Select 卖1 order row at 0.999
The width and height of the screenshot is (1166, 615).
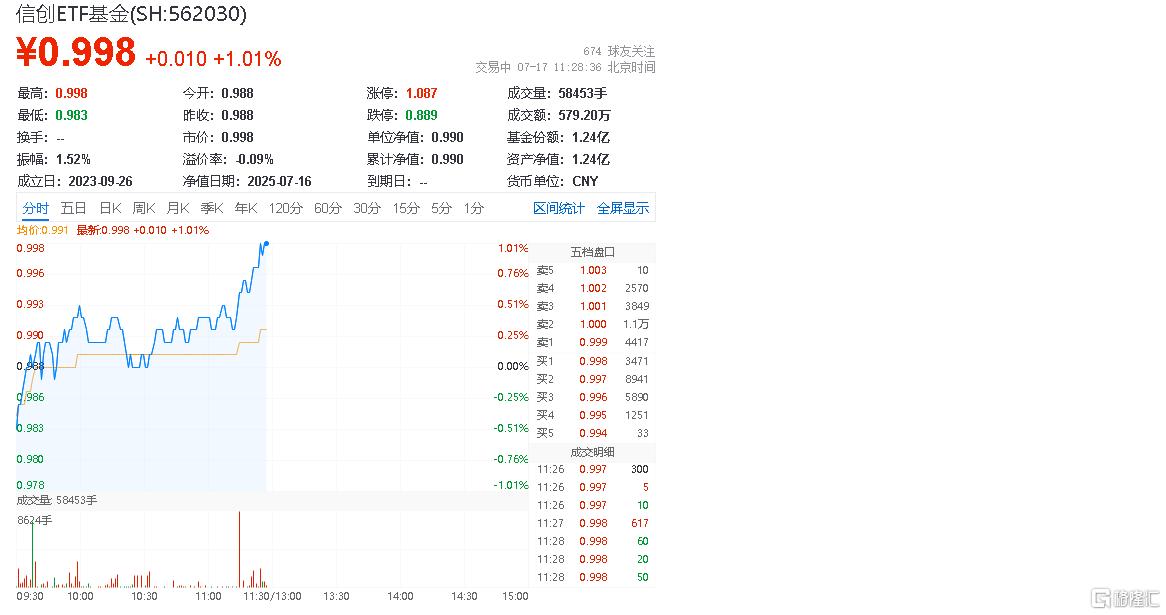tap(593, 342)
